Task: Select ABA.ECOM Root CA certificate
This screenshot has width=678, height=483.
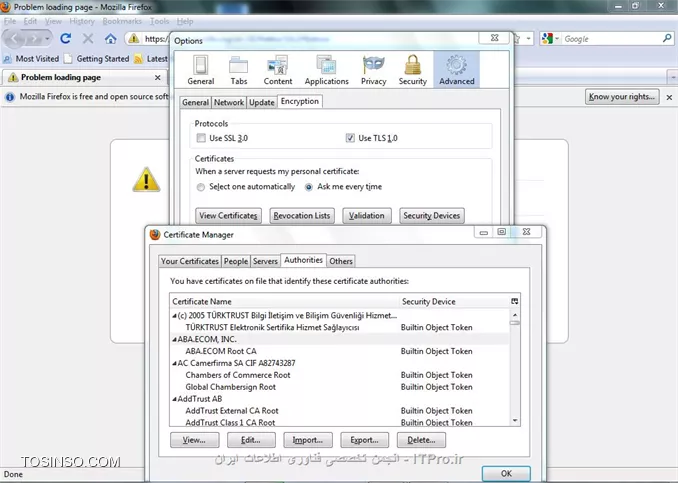Action: 339,351
